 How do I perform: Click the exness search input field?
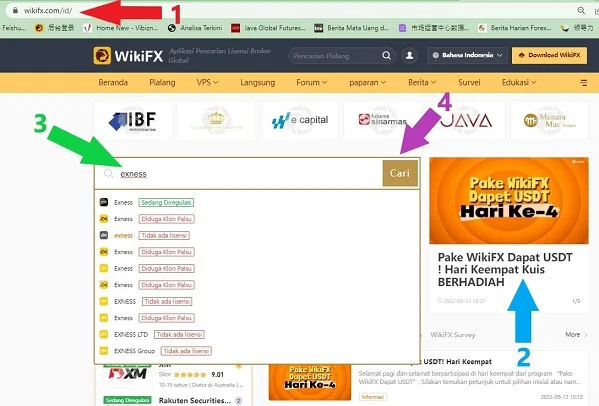pyautogui.click(x=239, y=173)
